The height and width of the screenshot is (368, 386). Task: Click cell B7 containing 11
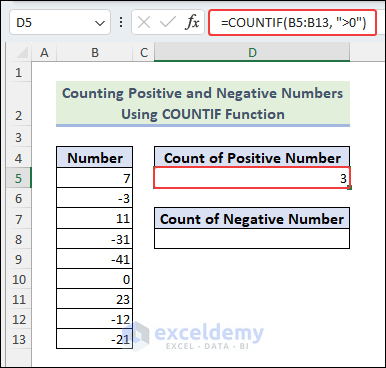[95, 219]
